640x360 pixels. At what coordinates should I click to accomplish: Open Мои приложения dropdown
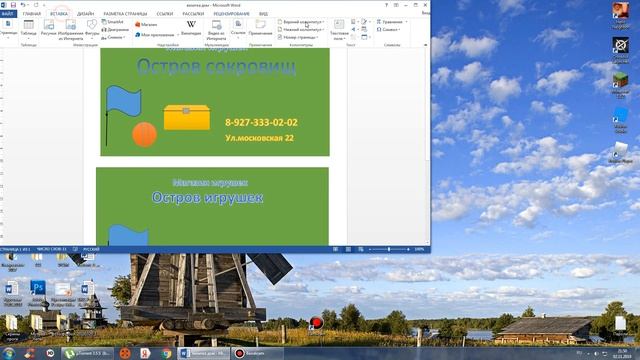pos(156,35)
